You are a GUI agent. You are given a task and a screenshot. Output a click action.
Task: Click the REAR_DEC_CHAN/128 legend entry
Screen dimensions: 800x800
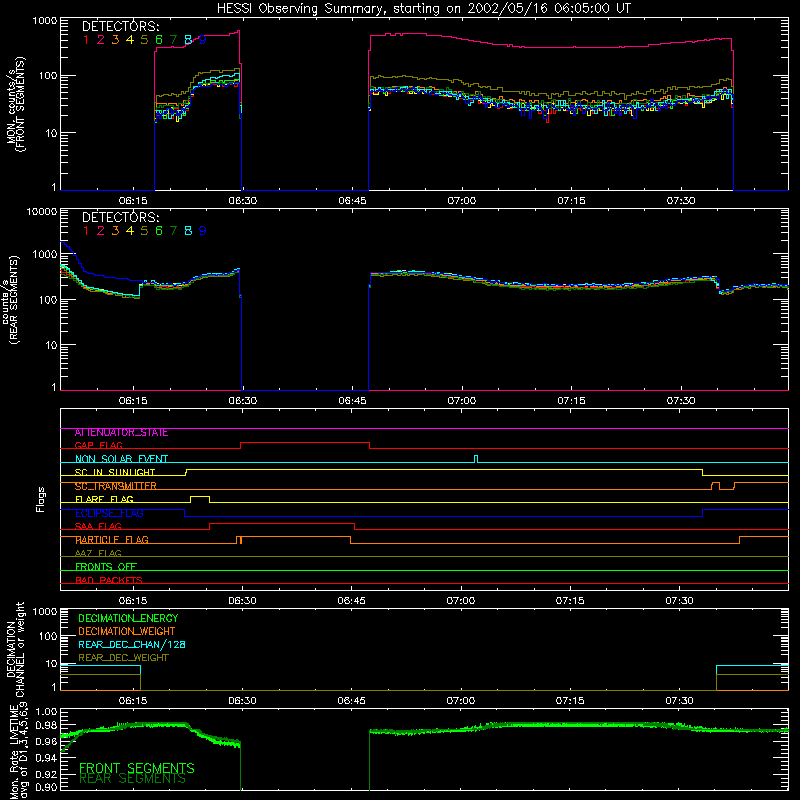[x=132, y=645]
